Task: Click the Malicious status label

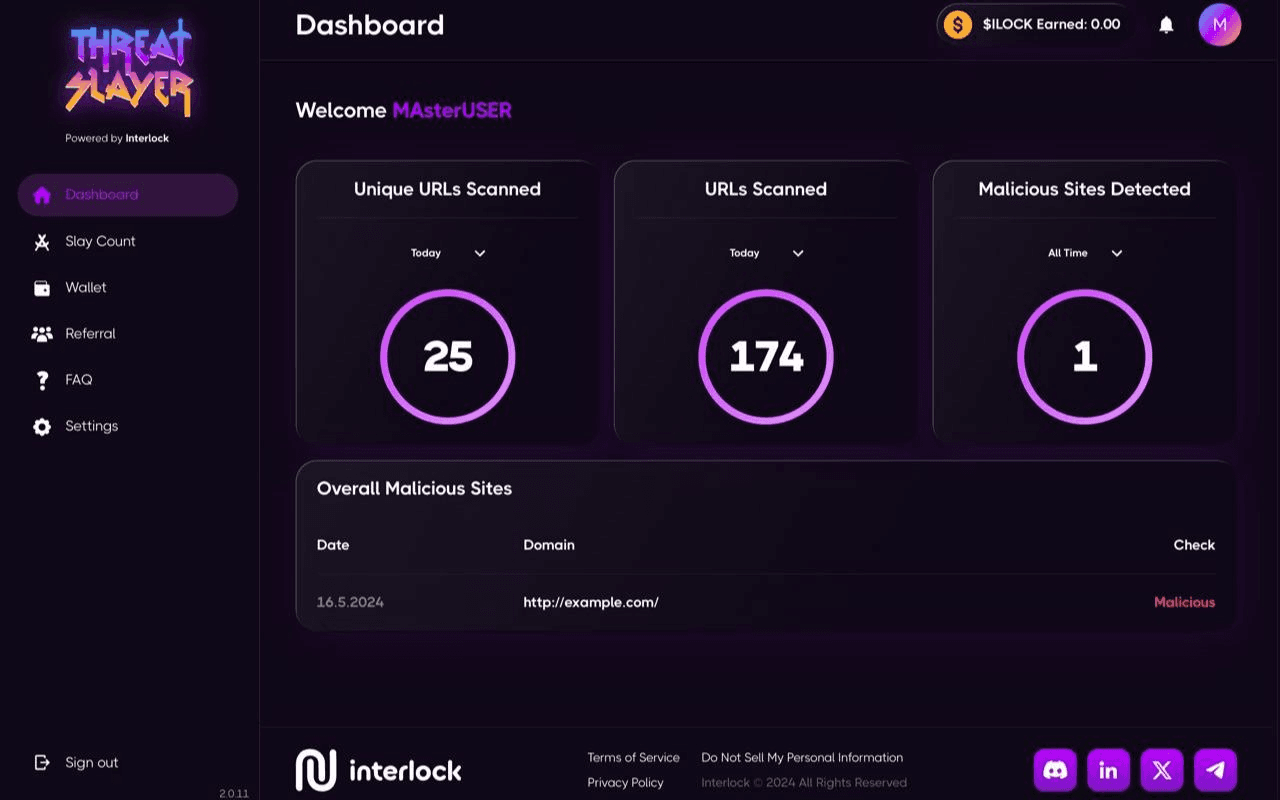Action: coord(1184,602)
